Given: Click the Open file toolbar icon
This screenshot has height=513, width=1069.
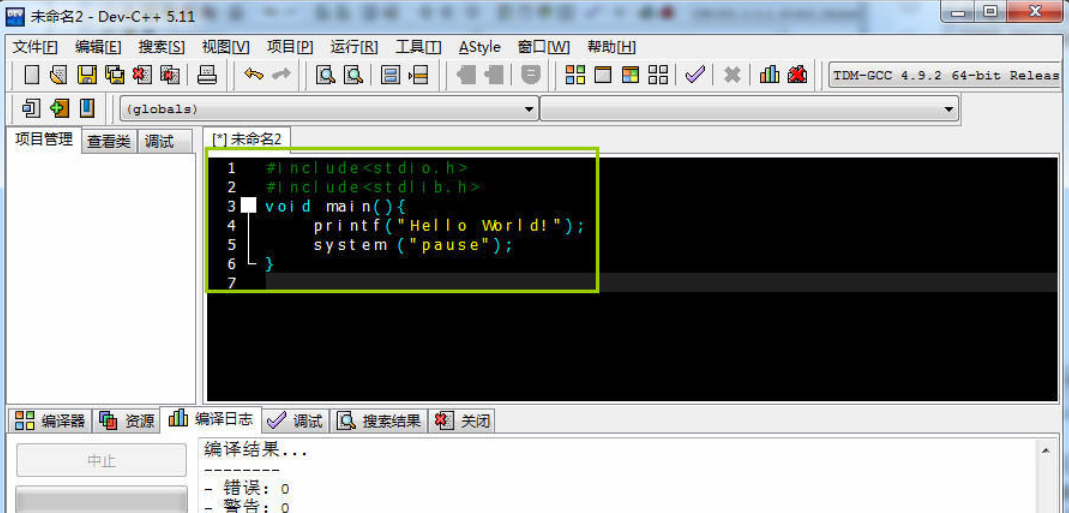Looking at the screenshot, I should 59,74.
